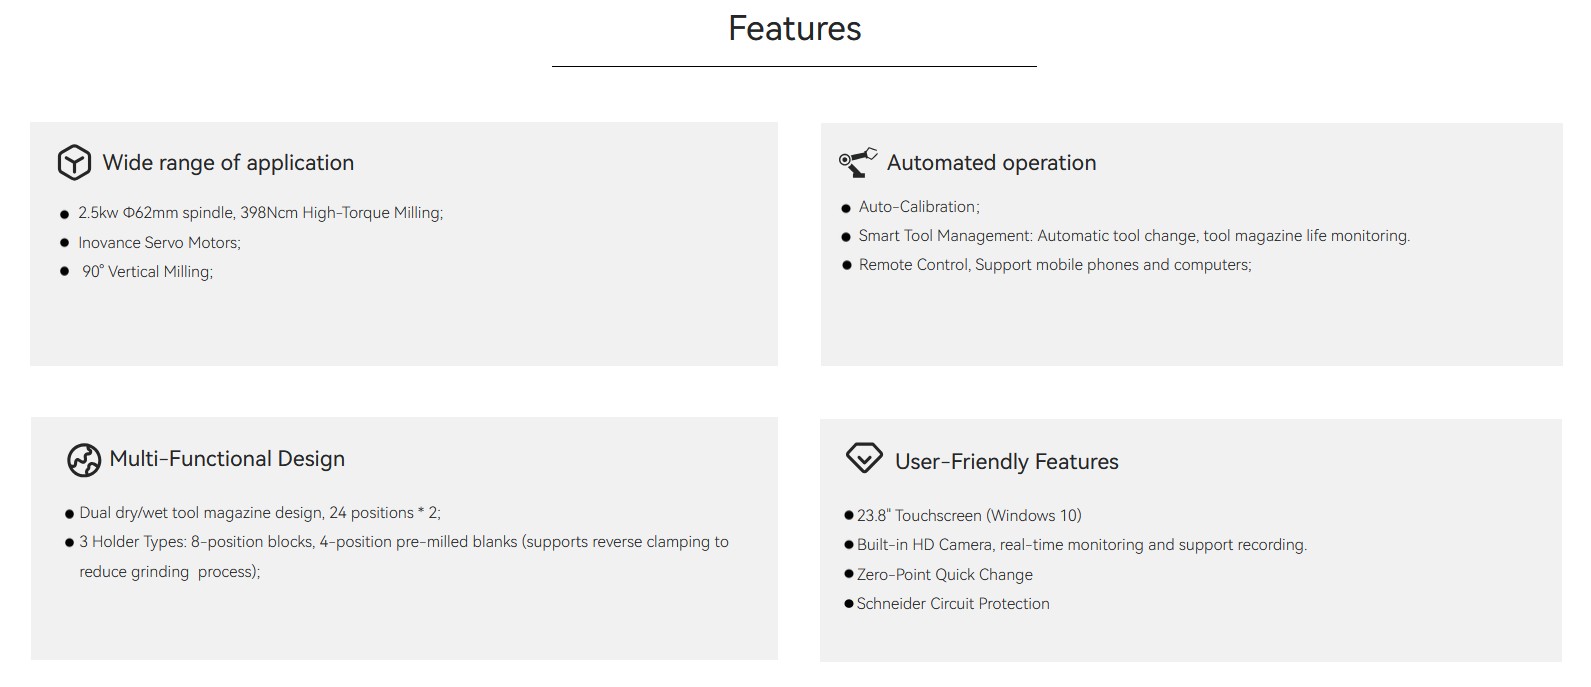Select the Wide range of application heading
Viewport: 1591px width, 687px height.
(x=228, y=163)
